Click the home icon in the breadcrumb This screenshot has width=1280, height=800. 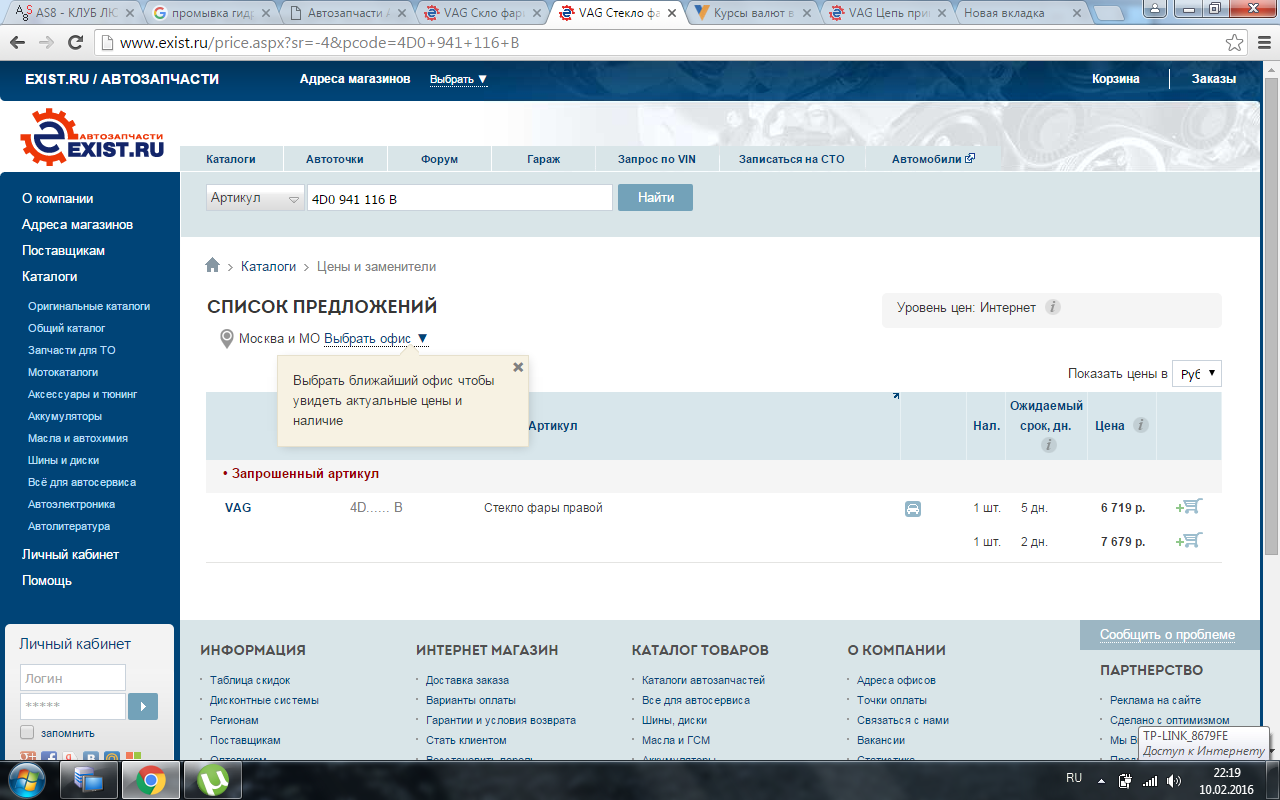212,266
